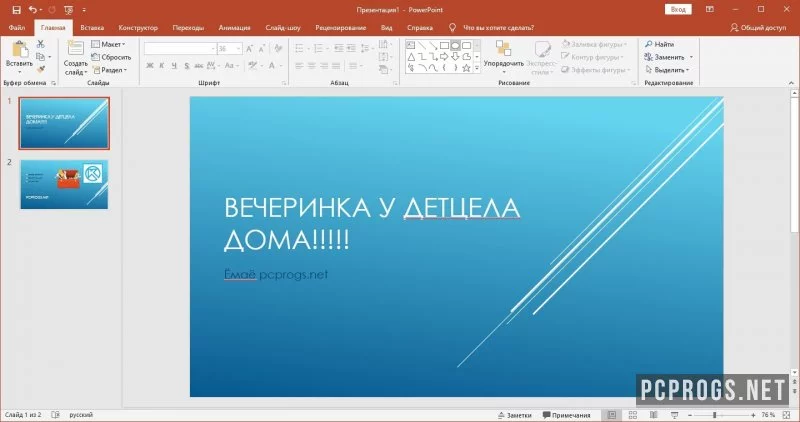Screen dimensions: 800x422
Task: Switch to the Вставка tab
Action: tap(92, 28)
